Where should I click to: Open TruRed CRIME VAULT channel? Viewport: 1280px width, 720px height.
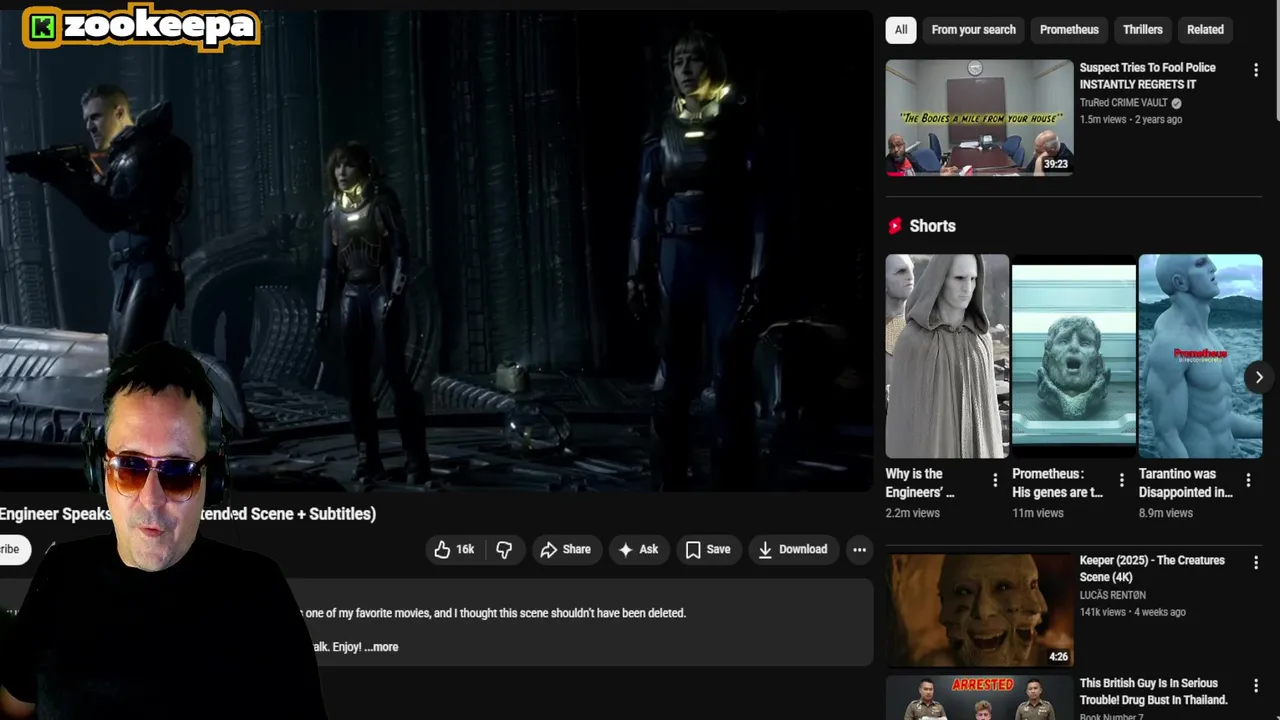(1123, 103)
